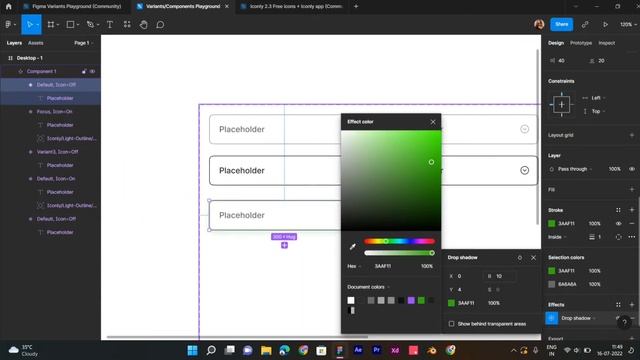Pick a color with the eyedropper

[x=353, y=246]
